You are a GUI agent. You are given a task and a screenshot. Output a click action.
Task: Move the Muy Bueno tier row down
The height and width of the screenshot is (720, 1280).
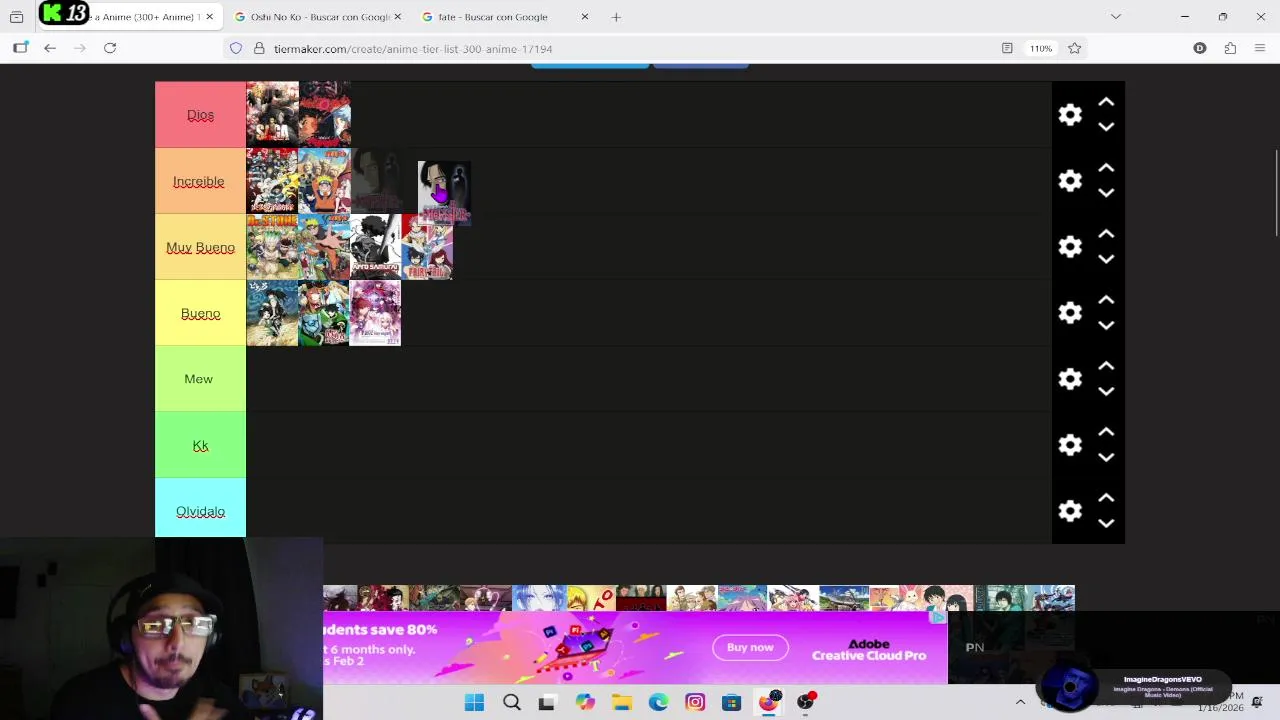pos(1106,259)
